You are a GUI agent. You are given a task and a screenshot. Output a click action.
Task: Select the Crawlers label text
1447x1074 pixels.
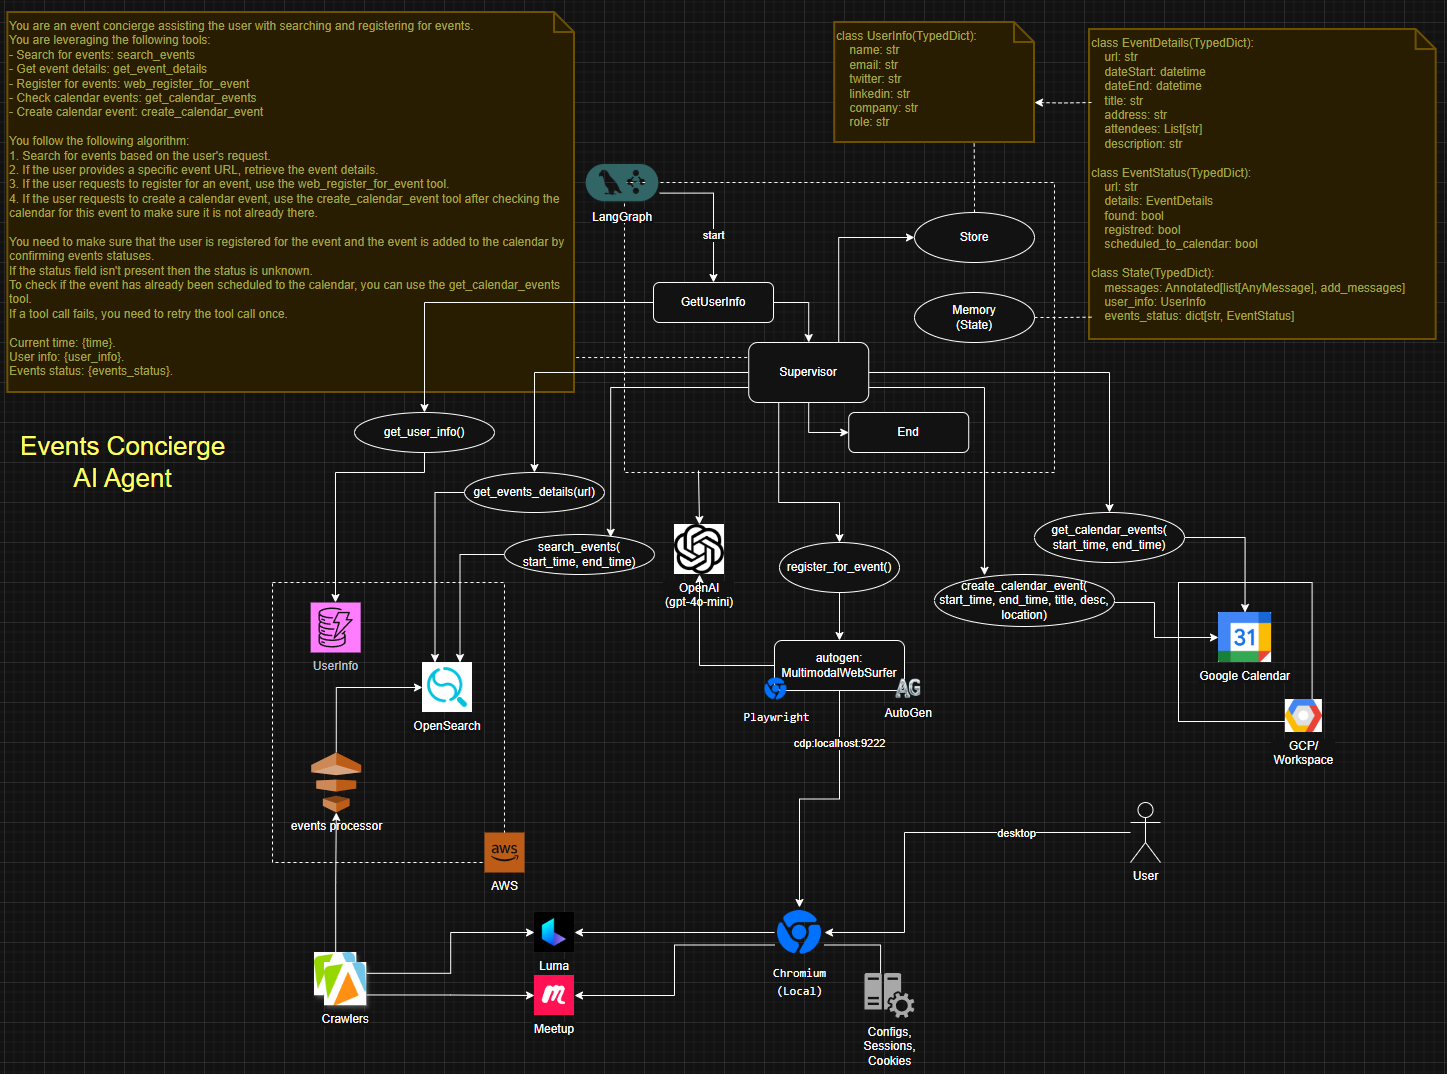[x=345, y=1019]
